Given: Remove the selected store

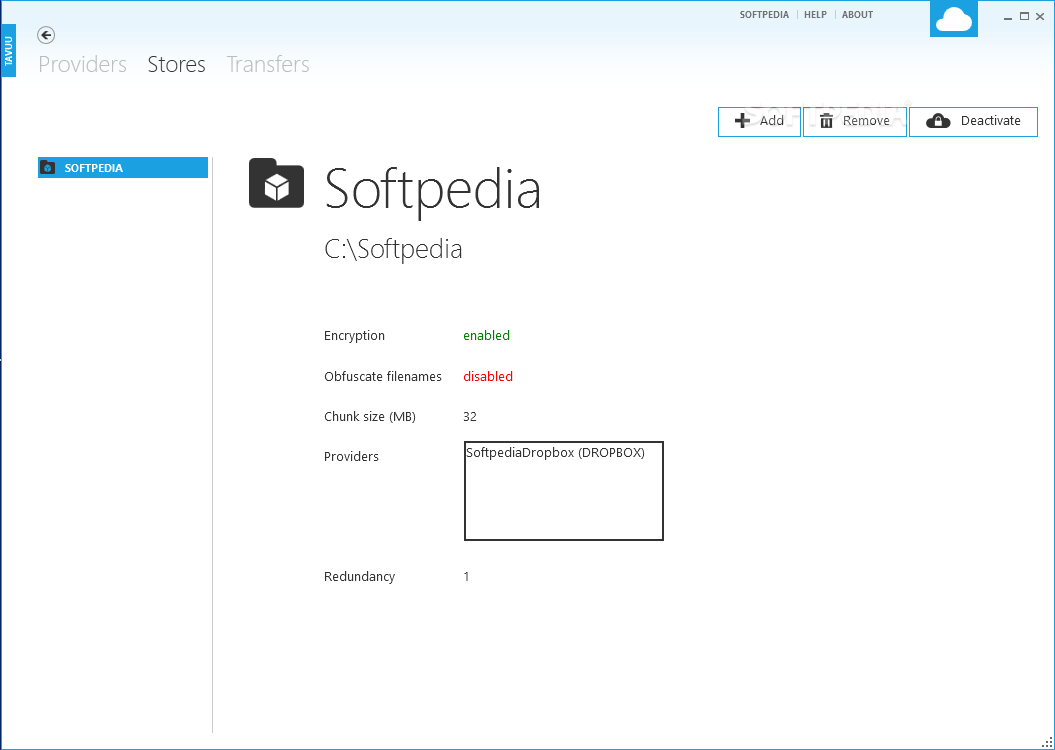Looking at the screenshot, I should [854, 121].
